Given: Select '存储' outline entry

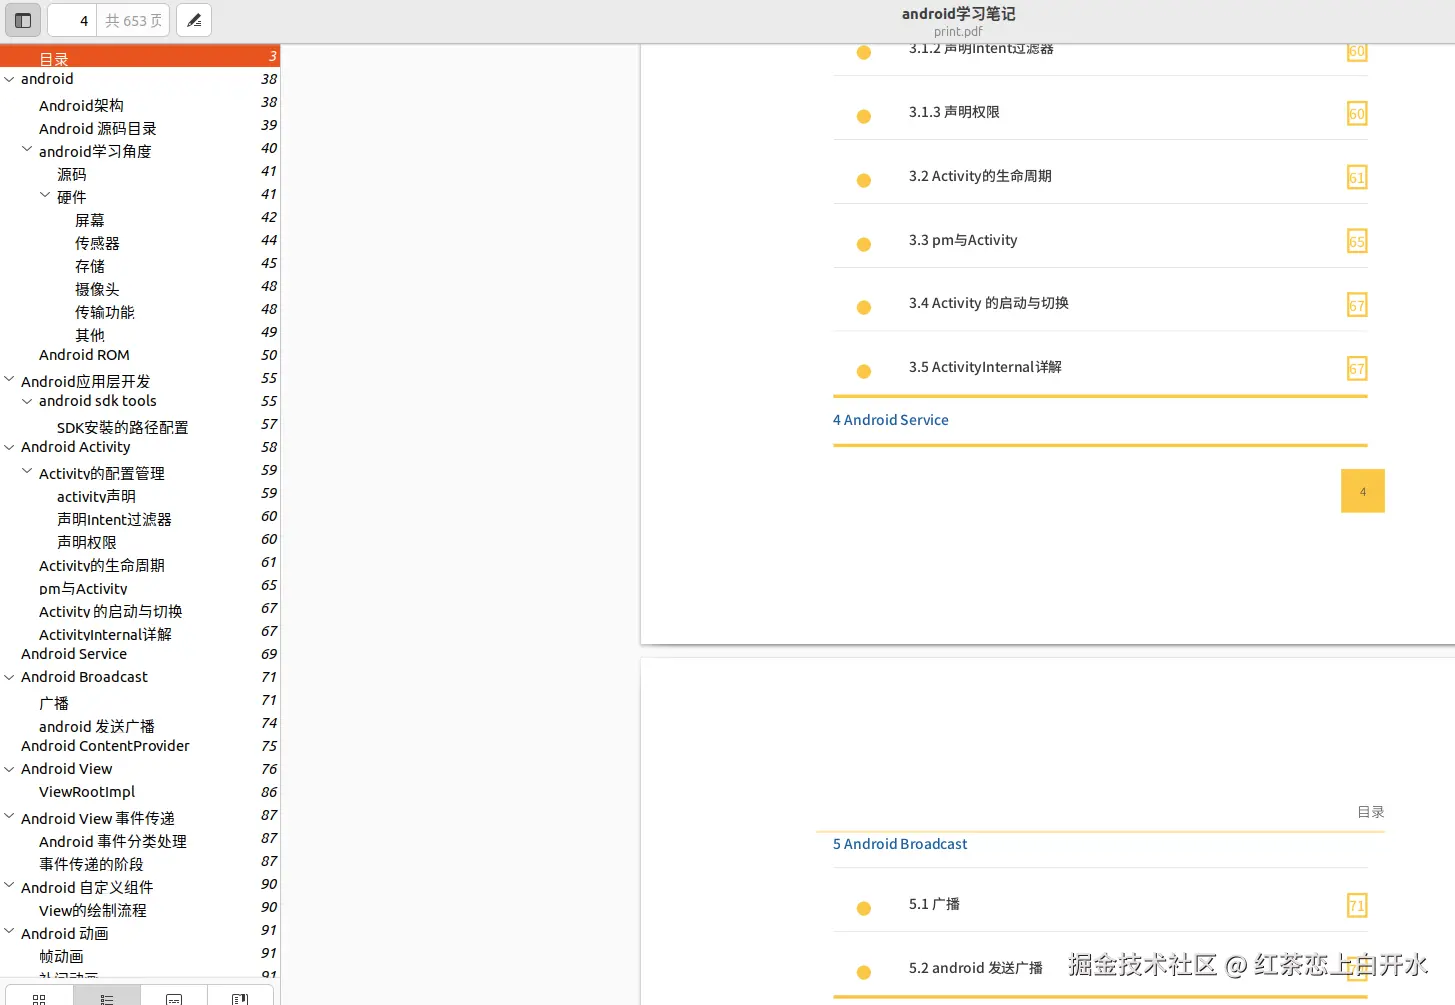Looking at the screenshot, I should 90,266.
